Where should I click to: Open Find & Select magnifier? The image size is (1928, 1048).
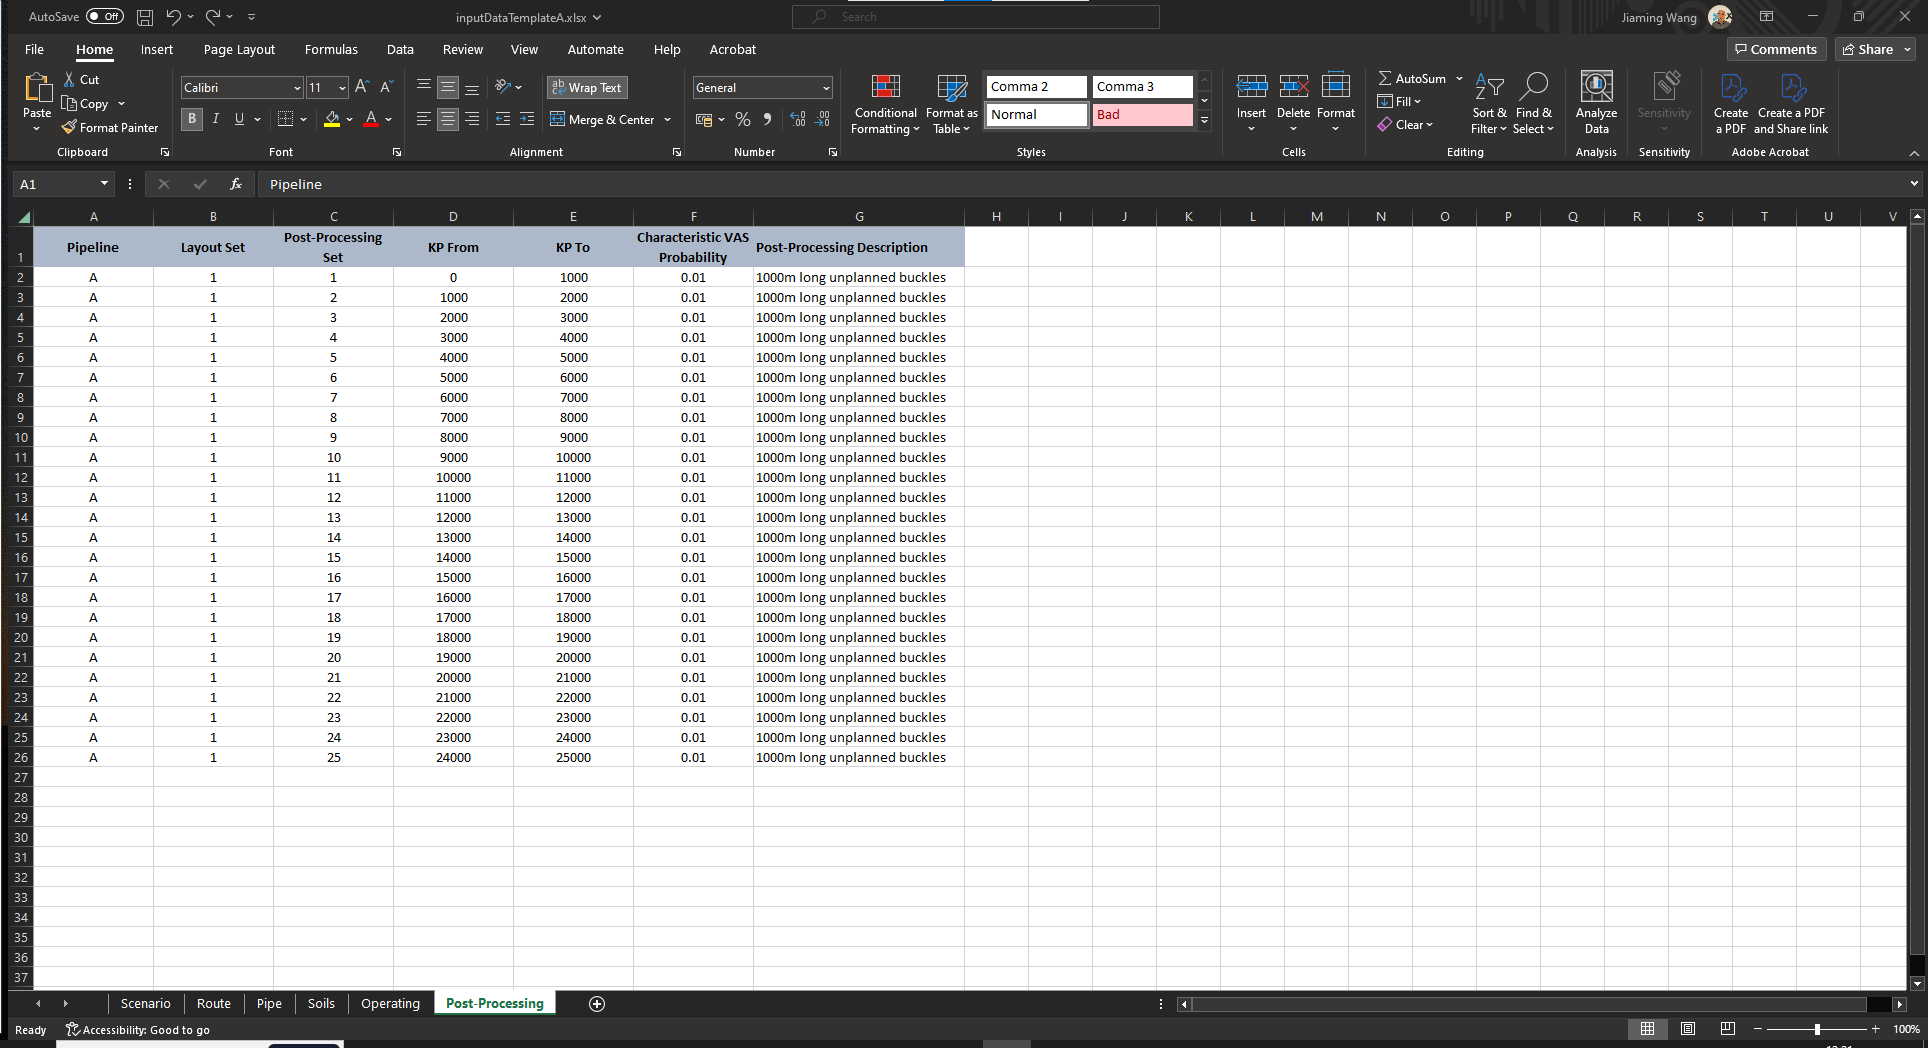pos(1533,104)
